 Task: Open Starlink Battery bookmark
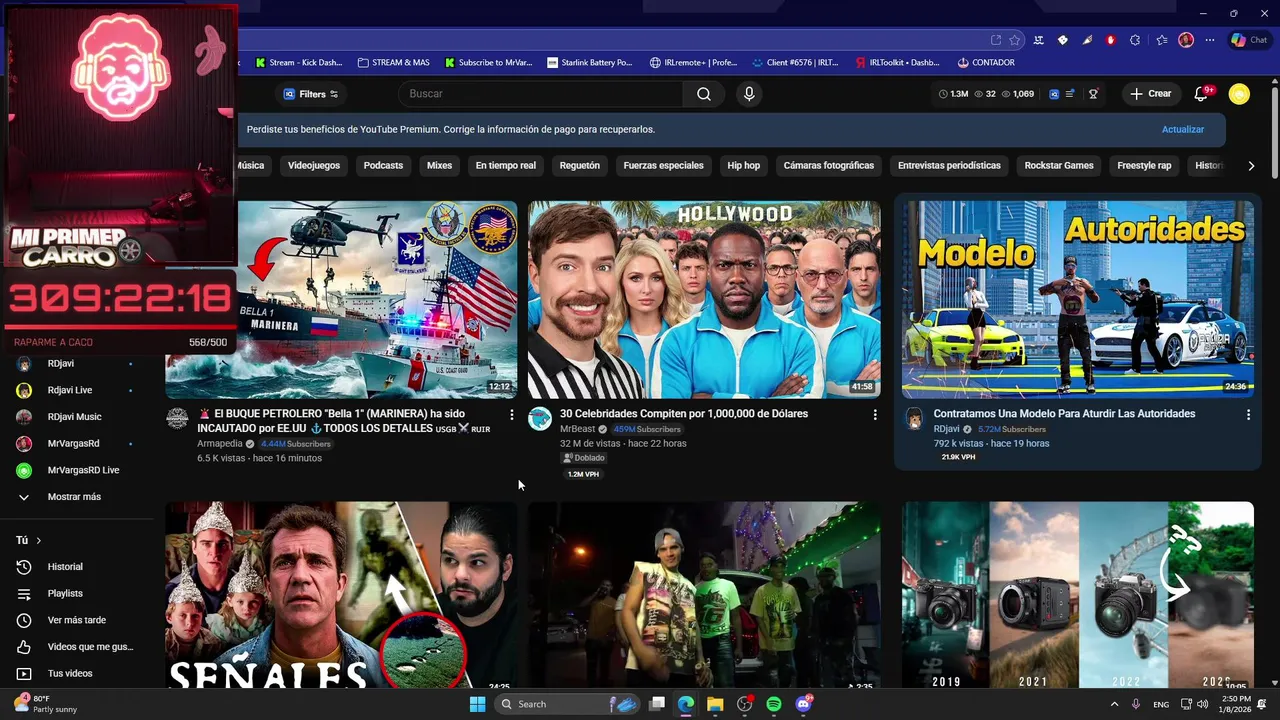coord(590,62)
